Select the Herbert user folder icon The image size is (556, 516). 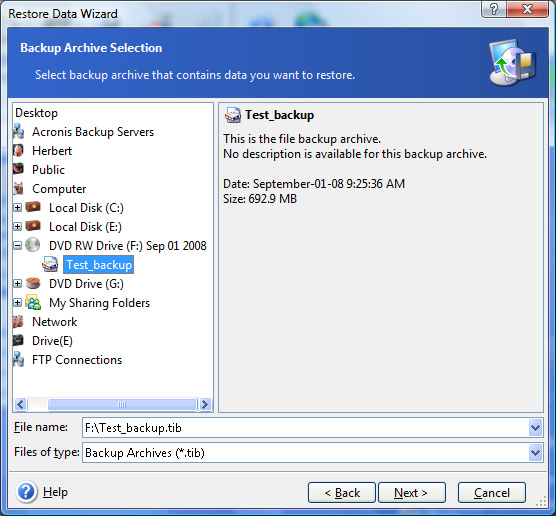click(18, 151)
